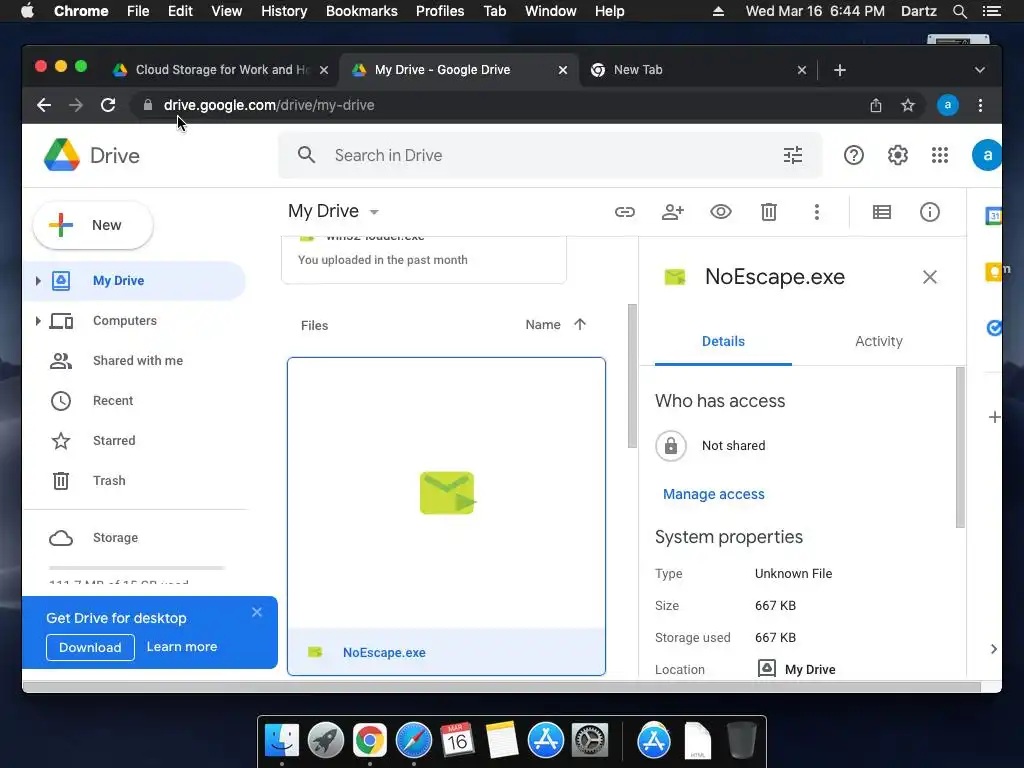Open Google Calendar side panel icon
The height and width of the screenshot is (768, 1024).
pyautogui.click(x=993, y=216)
